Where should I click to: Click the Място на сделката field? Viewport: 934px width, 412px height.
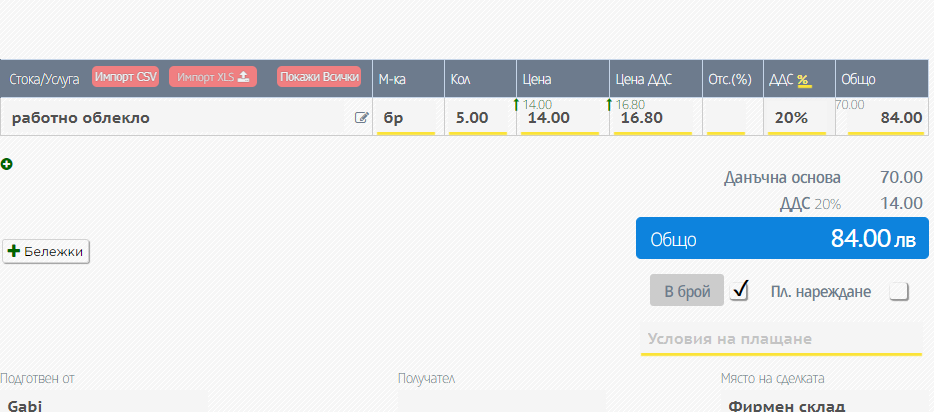coord(825,405)
